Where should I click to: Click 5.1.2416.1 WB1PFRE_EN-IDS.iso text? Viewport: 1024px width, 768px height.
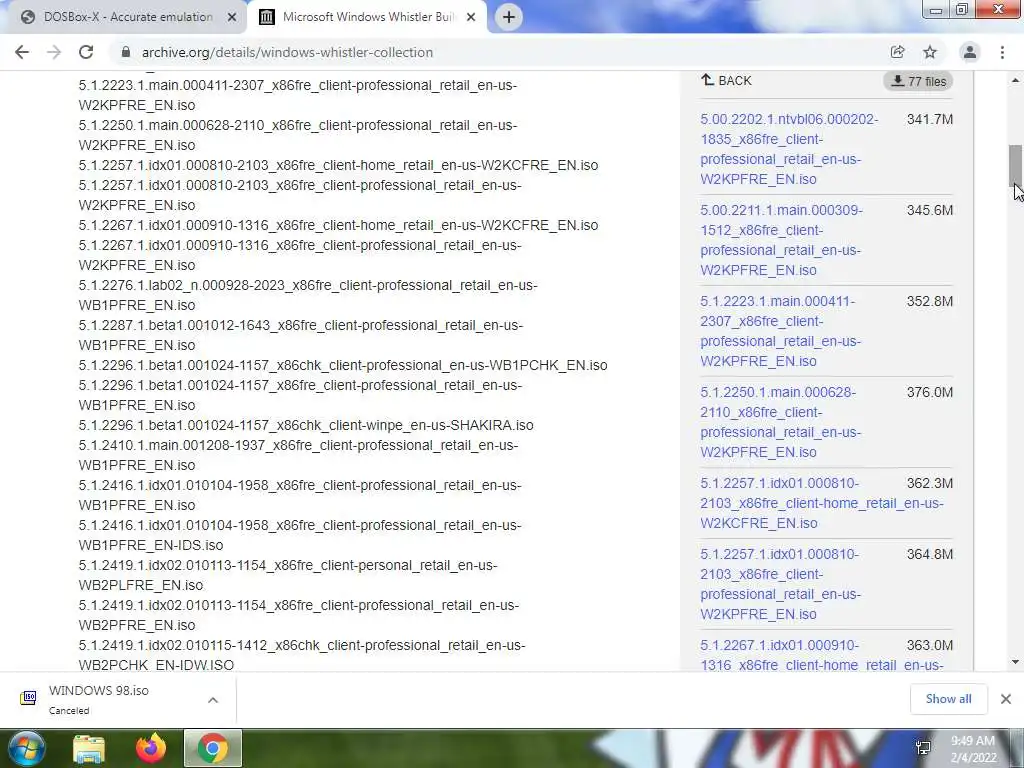[x=300, y=535]
